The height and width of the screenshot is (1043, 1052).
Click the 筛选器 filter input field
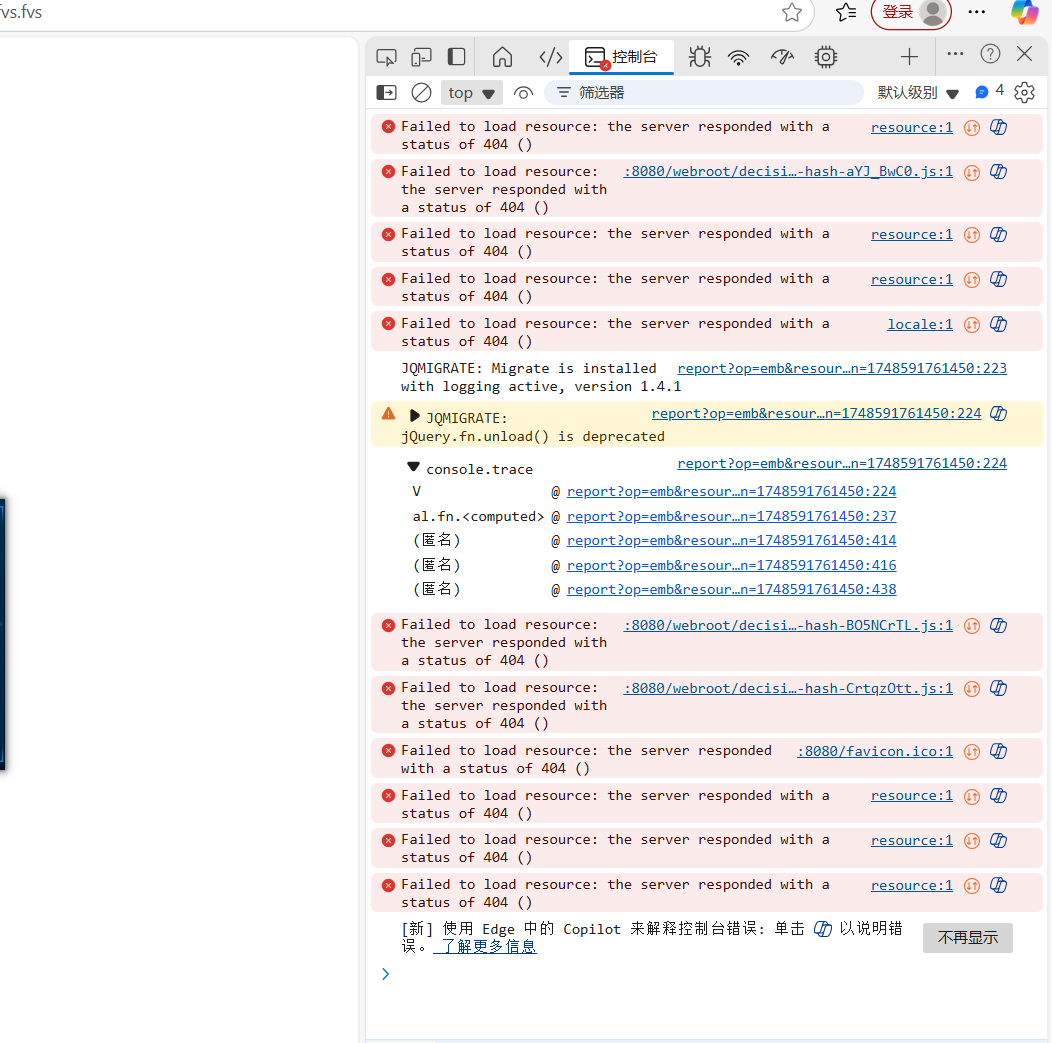pos(710,93)
